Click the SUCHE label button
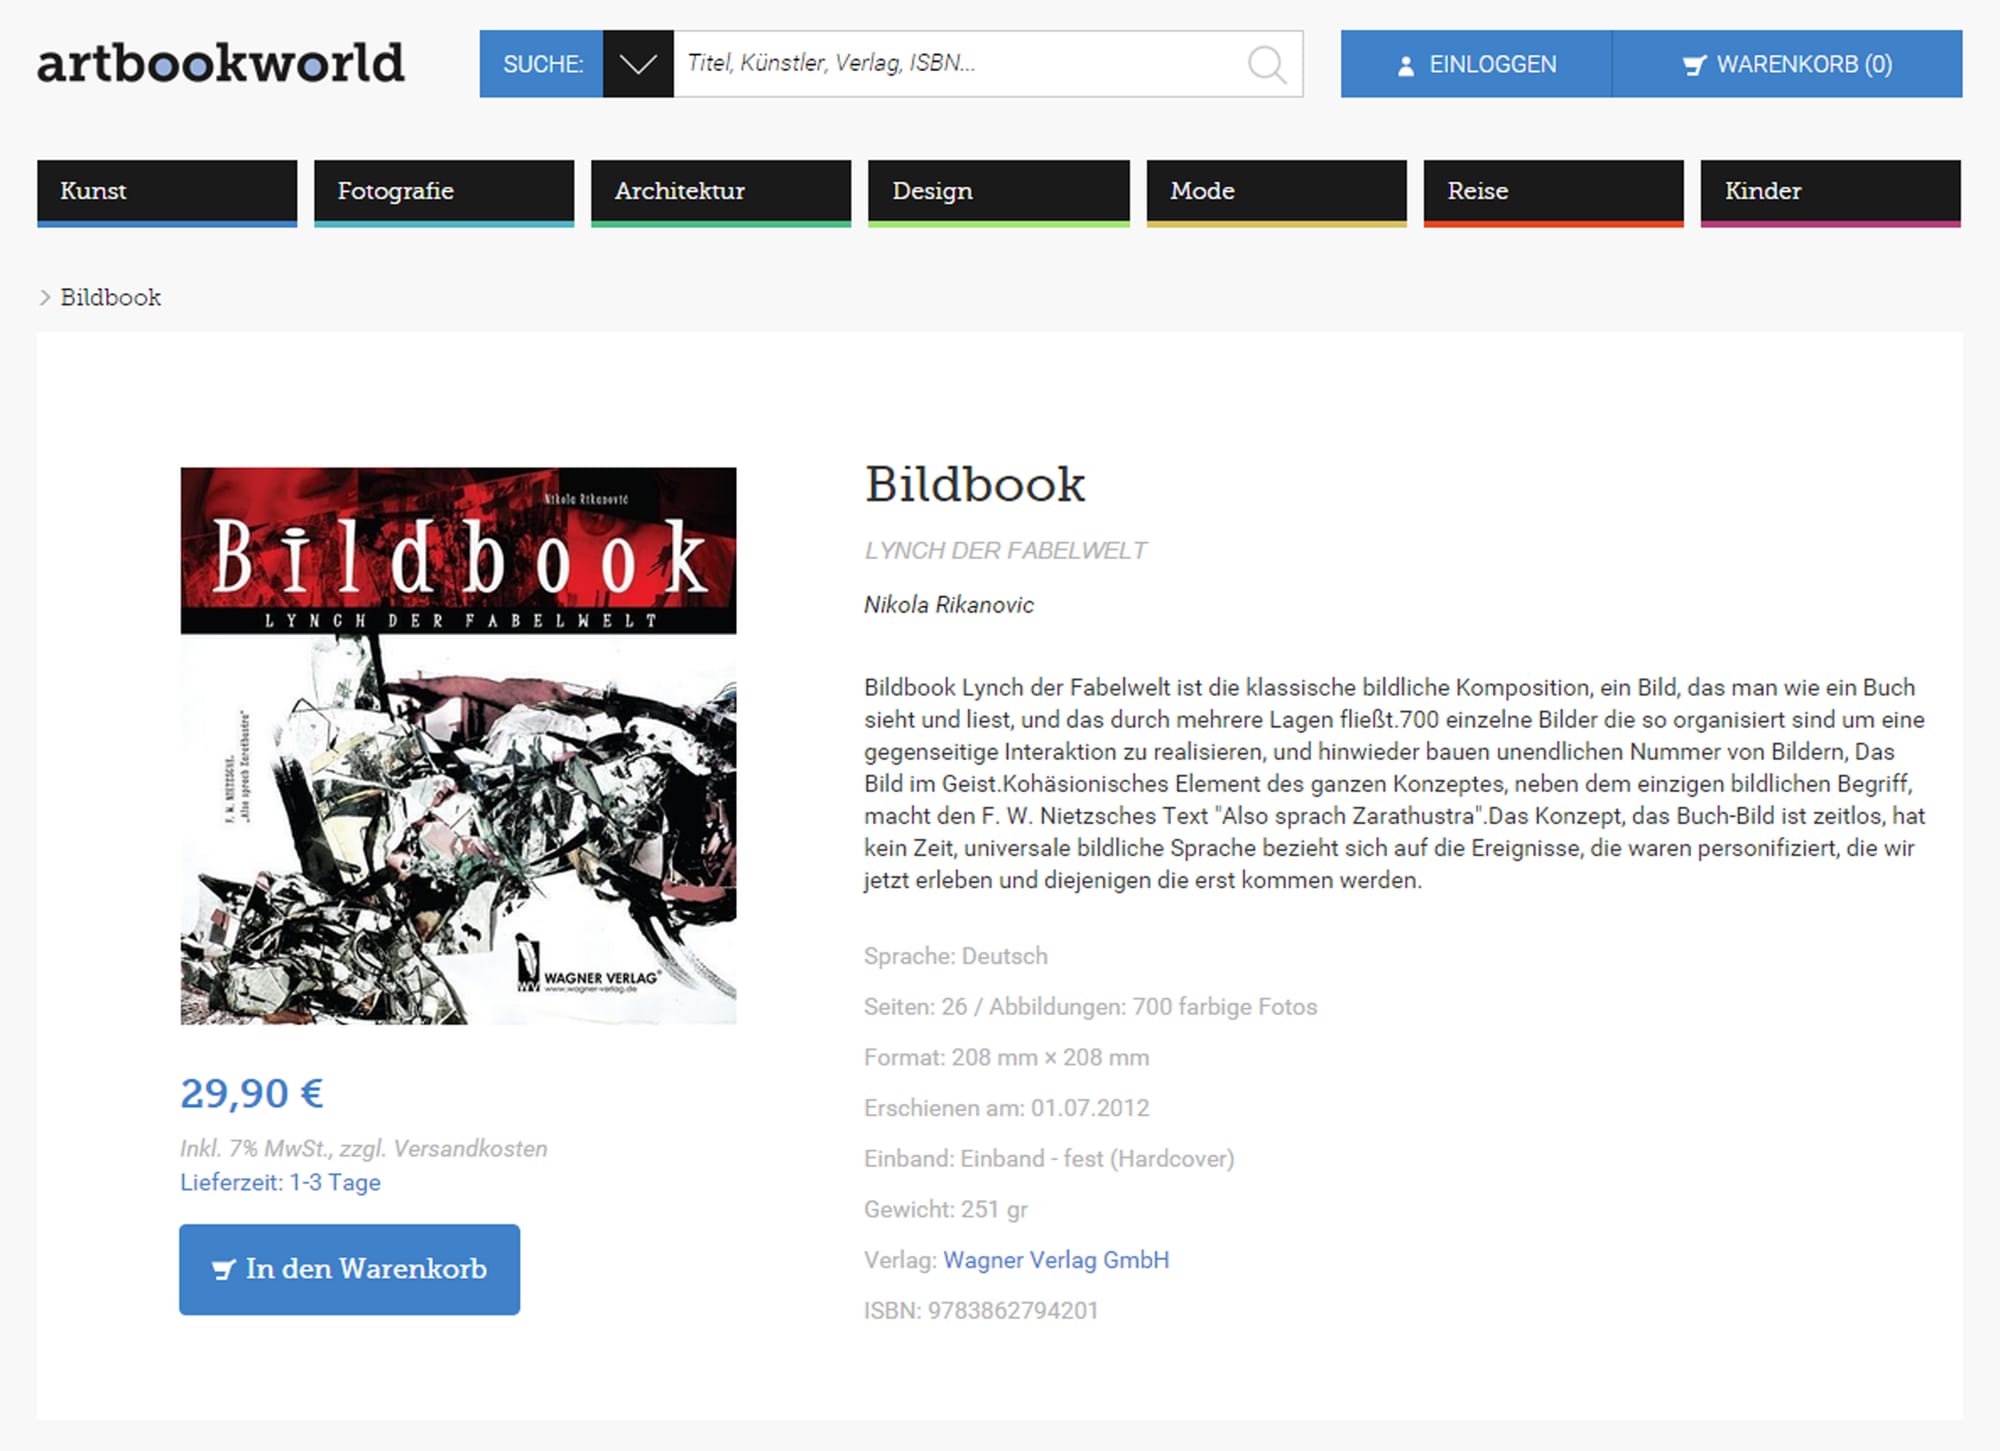The height and width of the screenshot is (1451, 2000). point(542,65)
